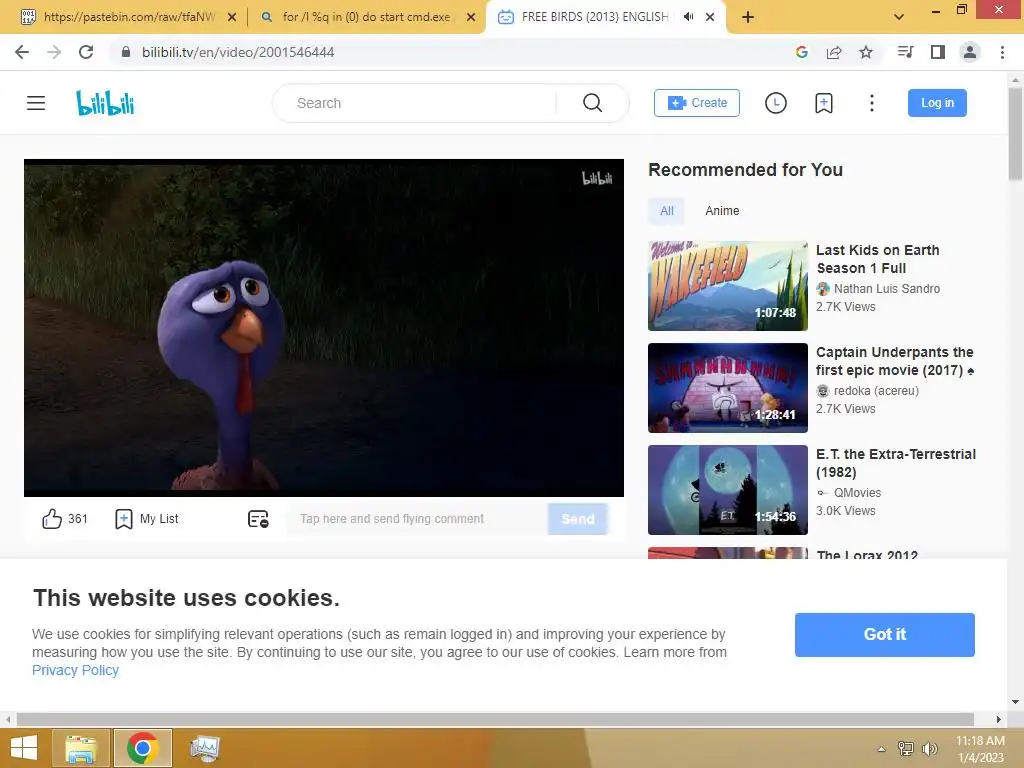This screenshot has width=1024, height=768.
Task: Select the Anime recommendations filter
Action: click(x=722, y=211)
